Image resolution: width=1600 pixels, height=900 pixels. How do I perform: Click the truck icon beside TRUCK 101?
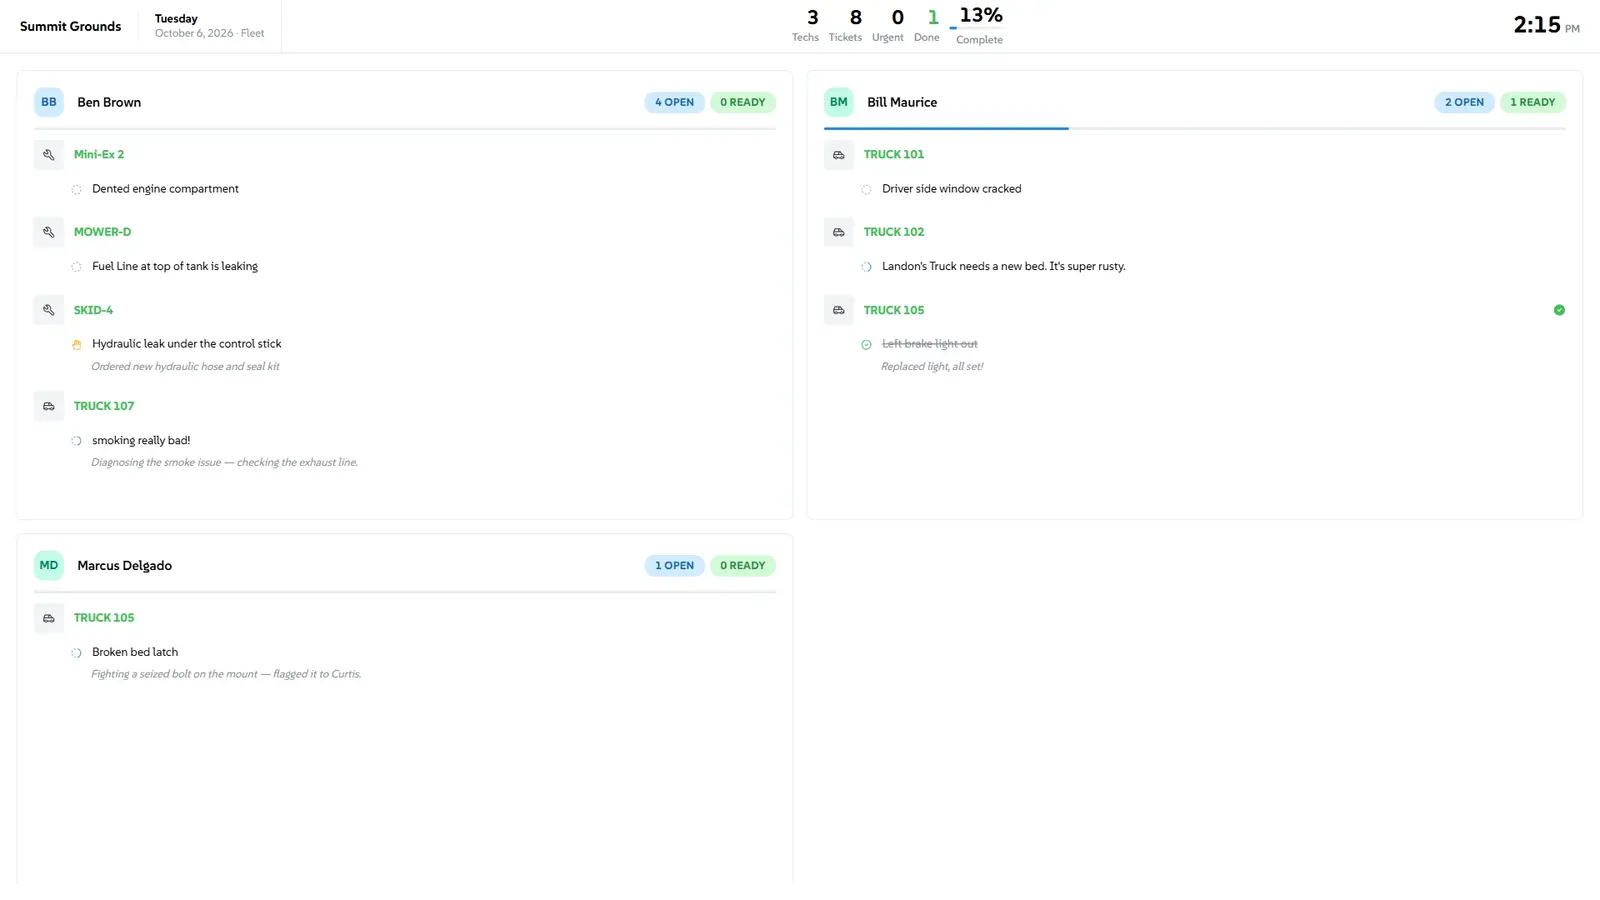pyautogui.click(x=838, y=155)
